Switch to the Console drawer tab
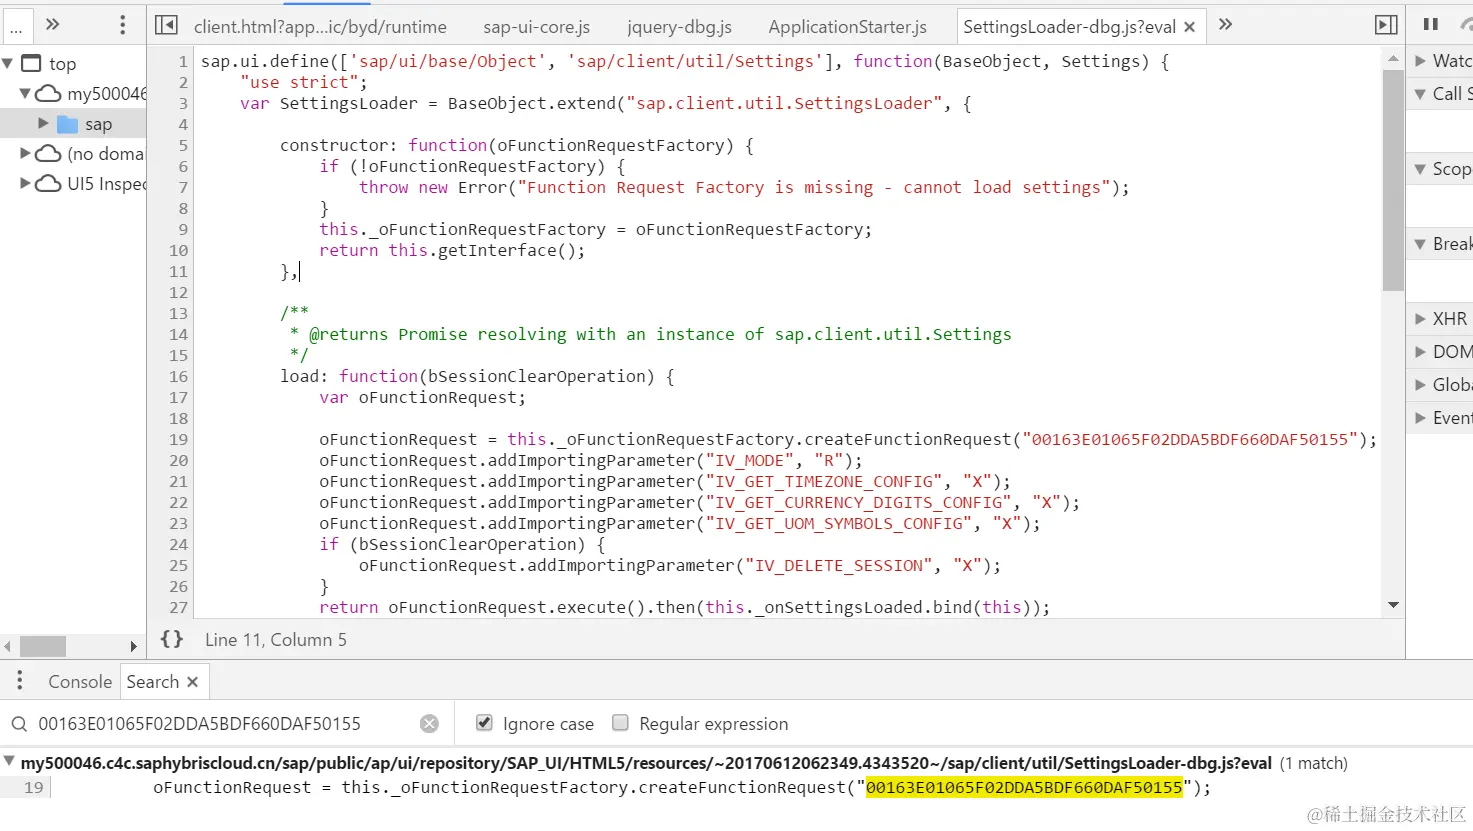 pos(80,681)
